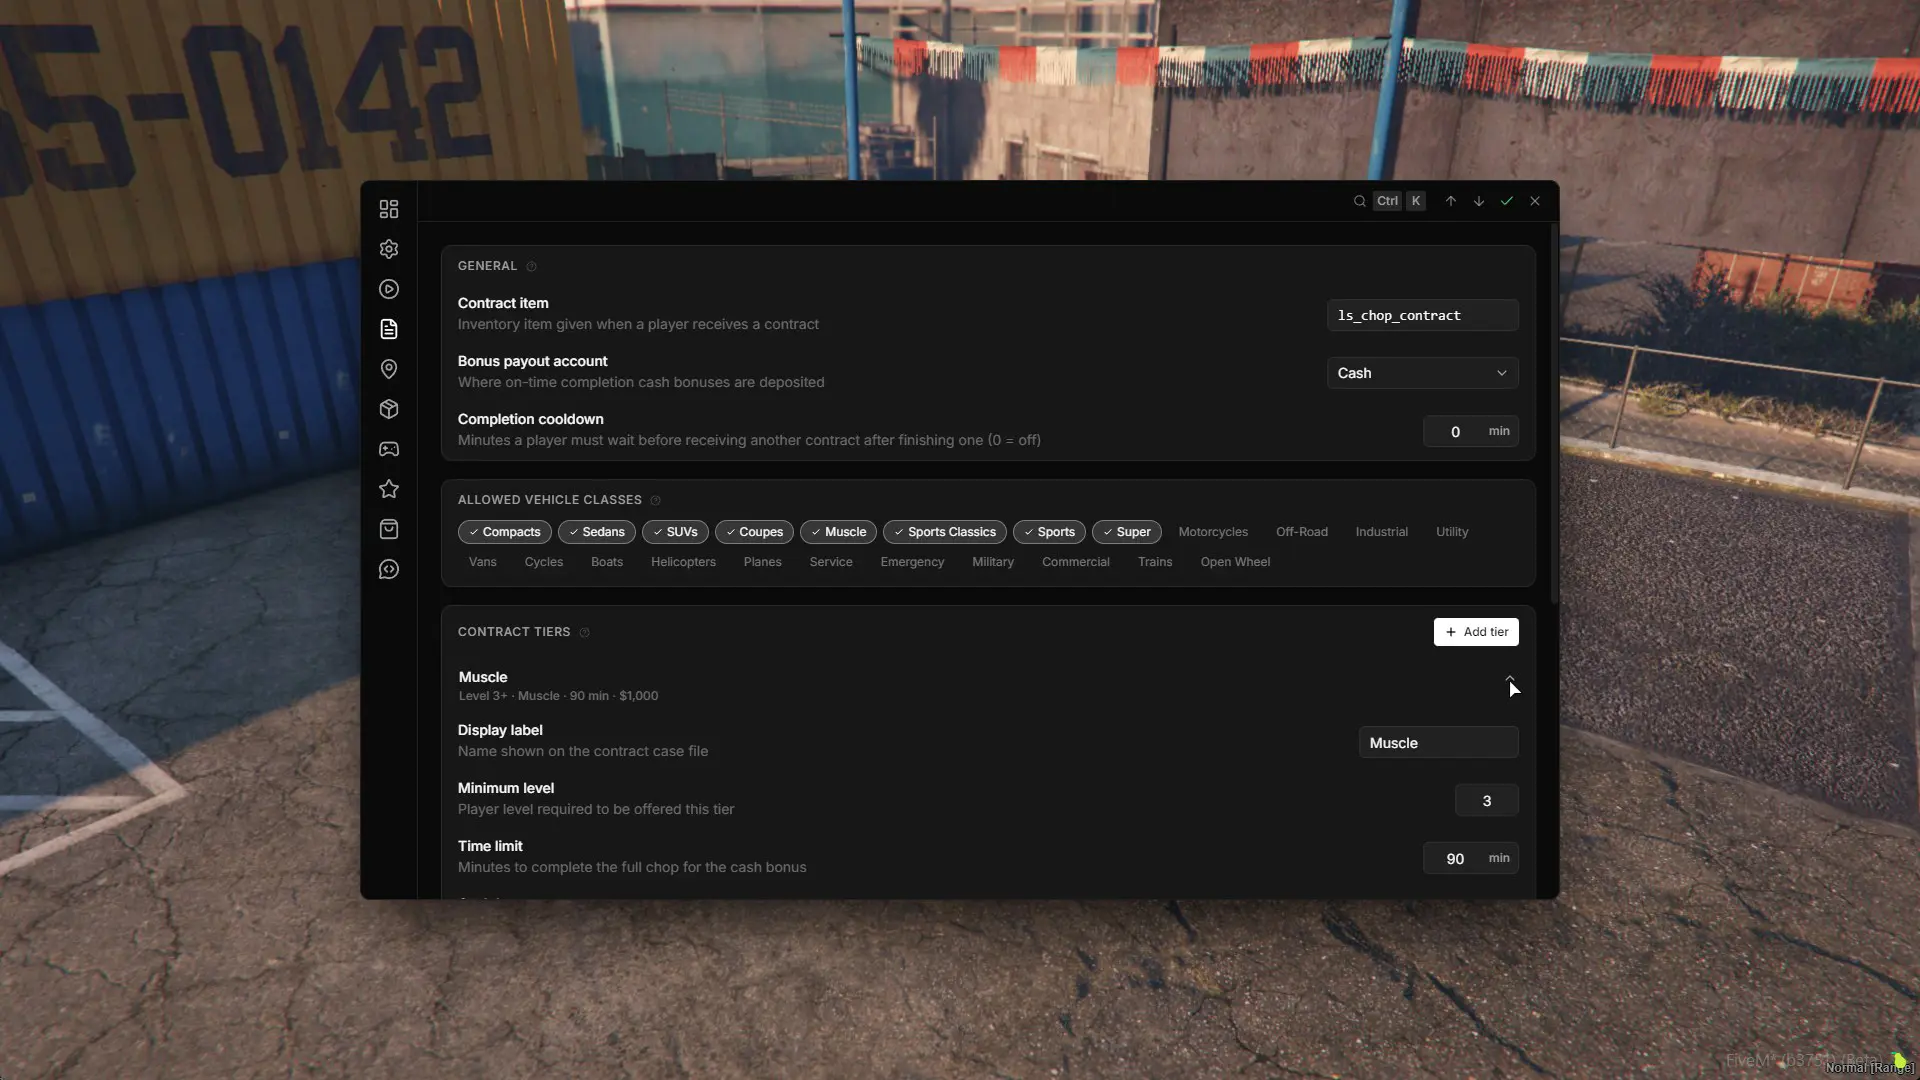Viewport: 1920px width, 1080px height.
Task: Enable the Off-Road vehicle class
Action: click(1302, 532)
